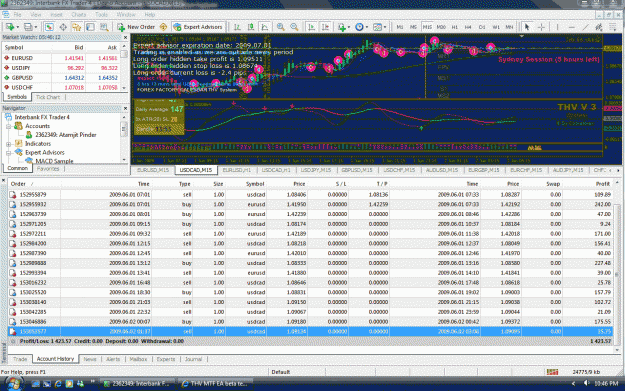Viewport: 625px width, 391px height.
Task: Open the Tools menu
Action: [x=101, y=14]
